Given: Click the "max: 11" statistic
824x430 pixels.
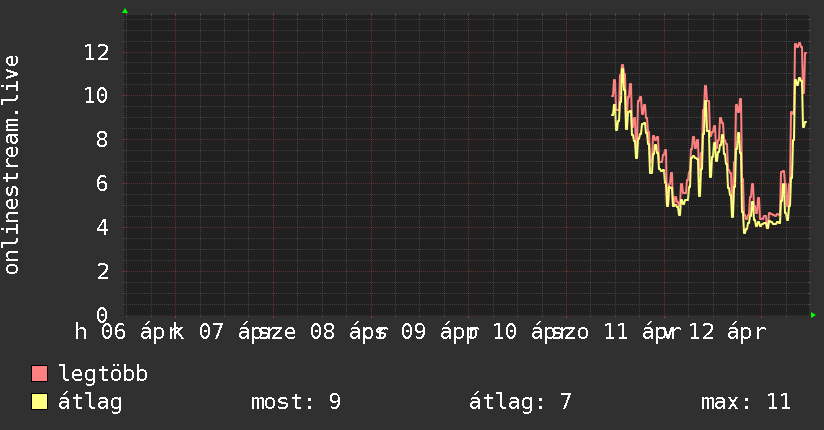Looking at the screenshot, I should [x=746, y=402].
